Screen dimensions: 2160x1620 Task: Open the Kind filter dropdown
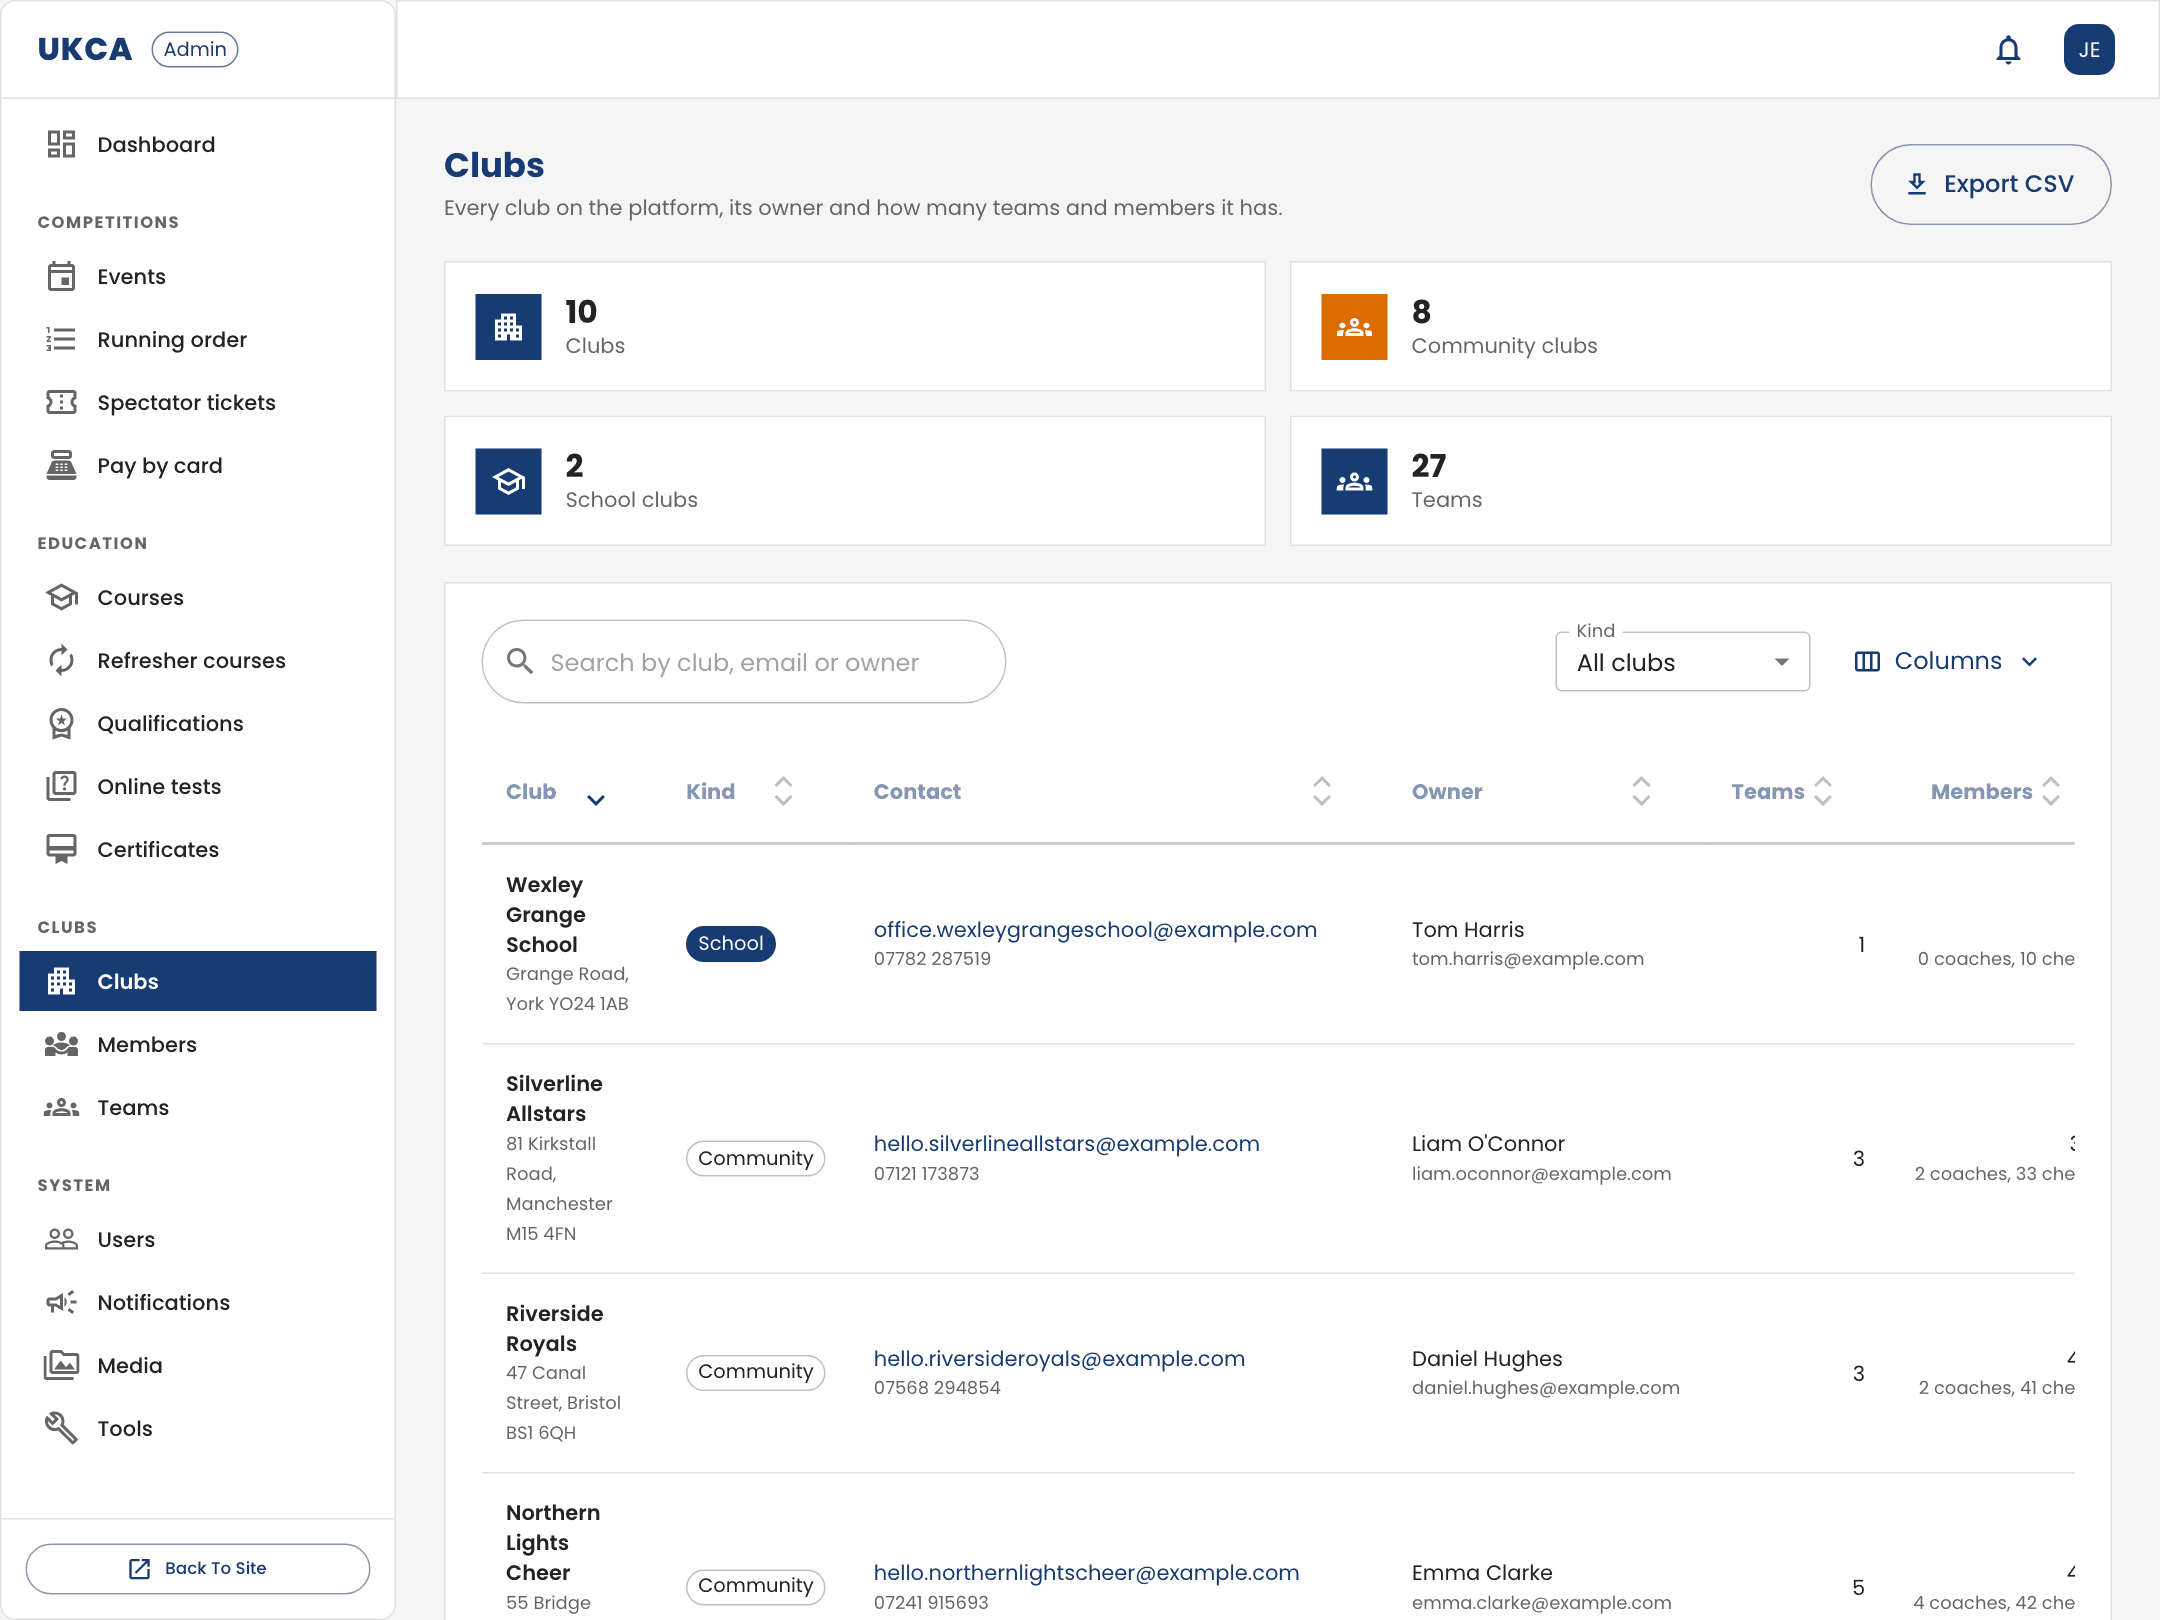pyautogui.click(x=1682, y=662)
